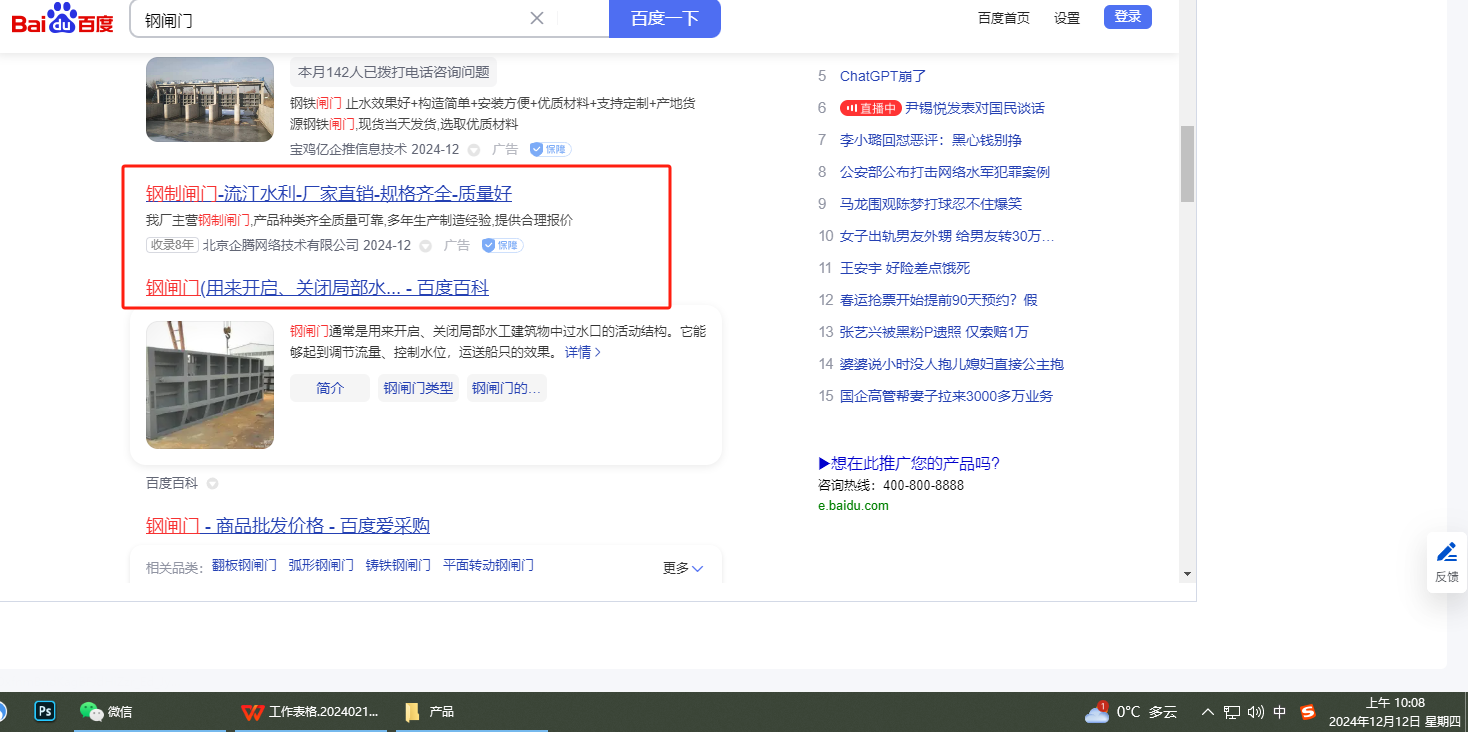The image size is (1468, 732).
Task: Click the page vertical scrollbar thumb
Action: pos(1187,164)
